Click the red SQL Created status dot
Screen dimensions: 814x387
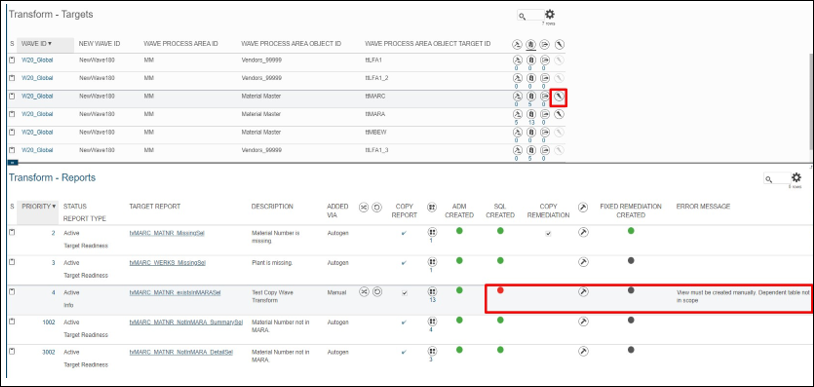coord(500,290)
